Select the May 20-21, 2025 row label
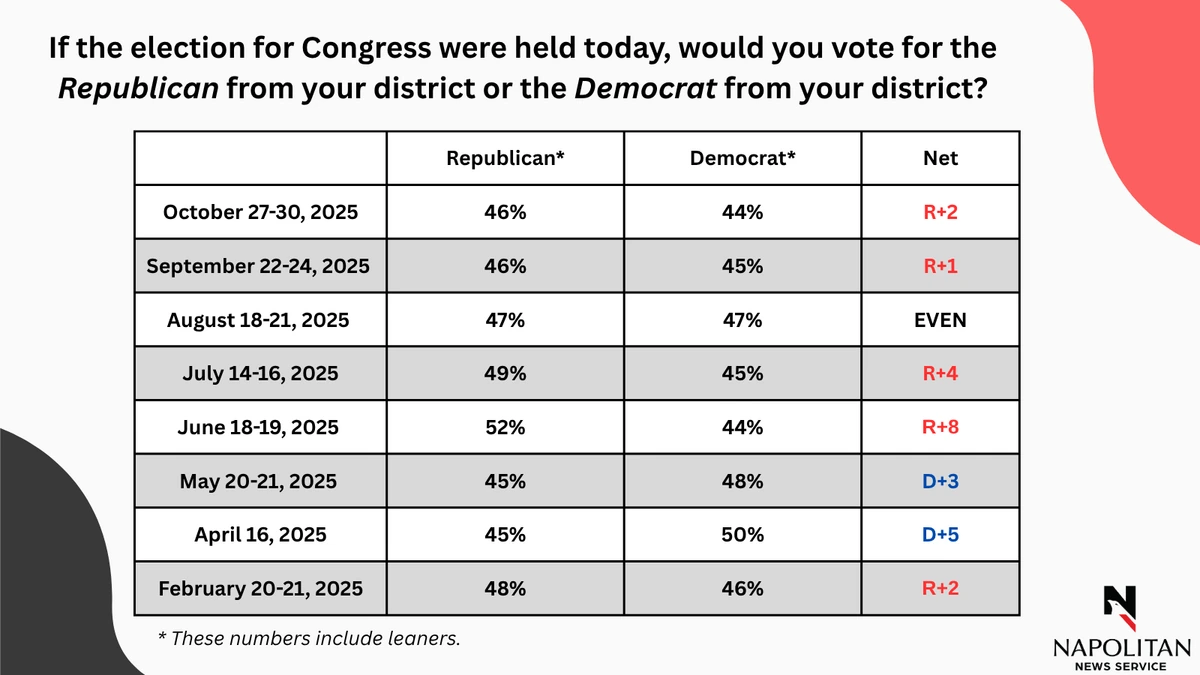Image resolution: width=1200 pixels, height=675 pixels. click(x=259, y=481)
